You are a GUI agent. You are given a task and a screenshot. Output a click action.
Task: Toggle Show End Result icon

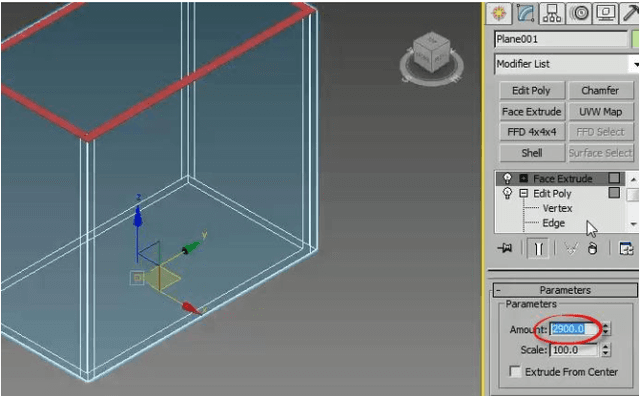538,248
